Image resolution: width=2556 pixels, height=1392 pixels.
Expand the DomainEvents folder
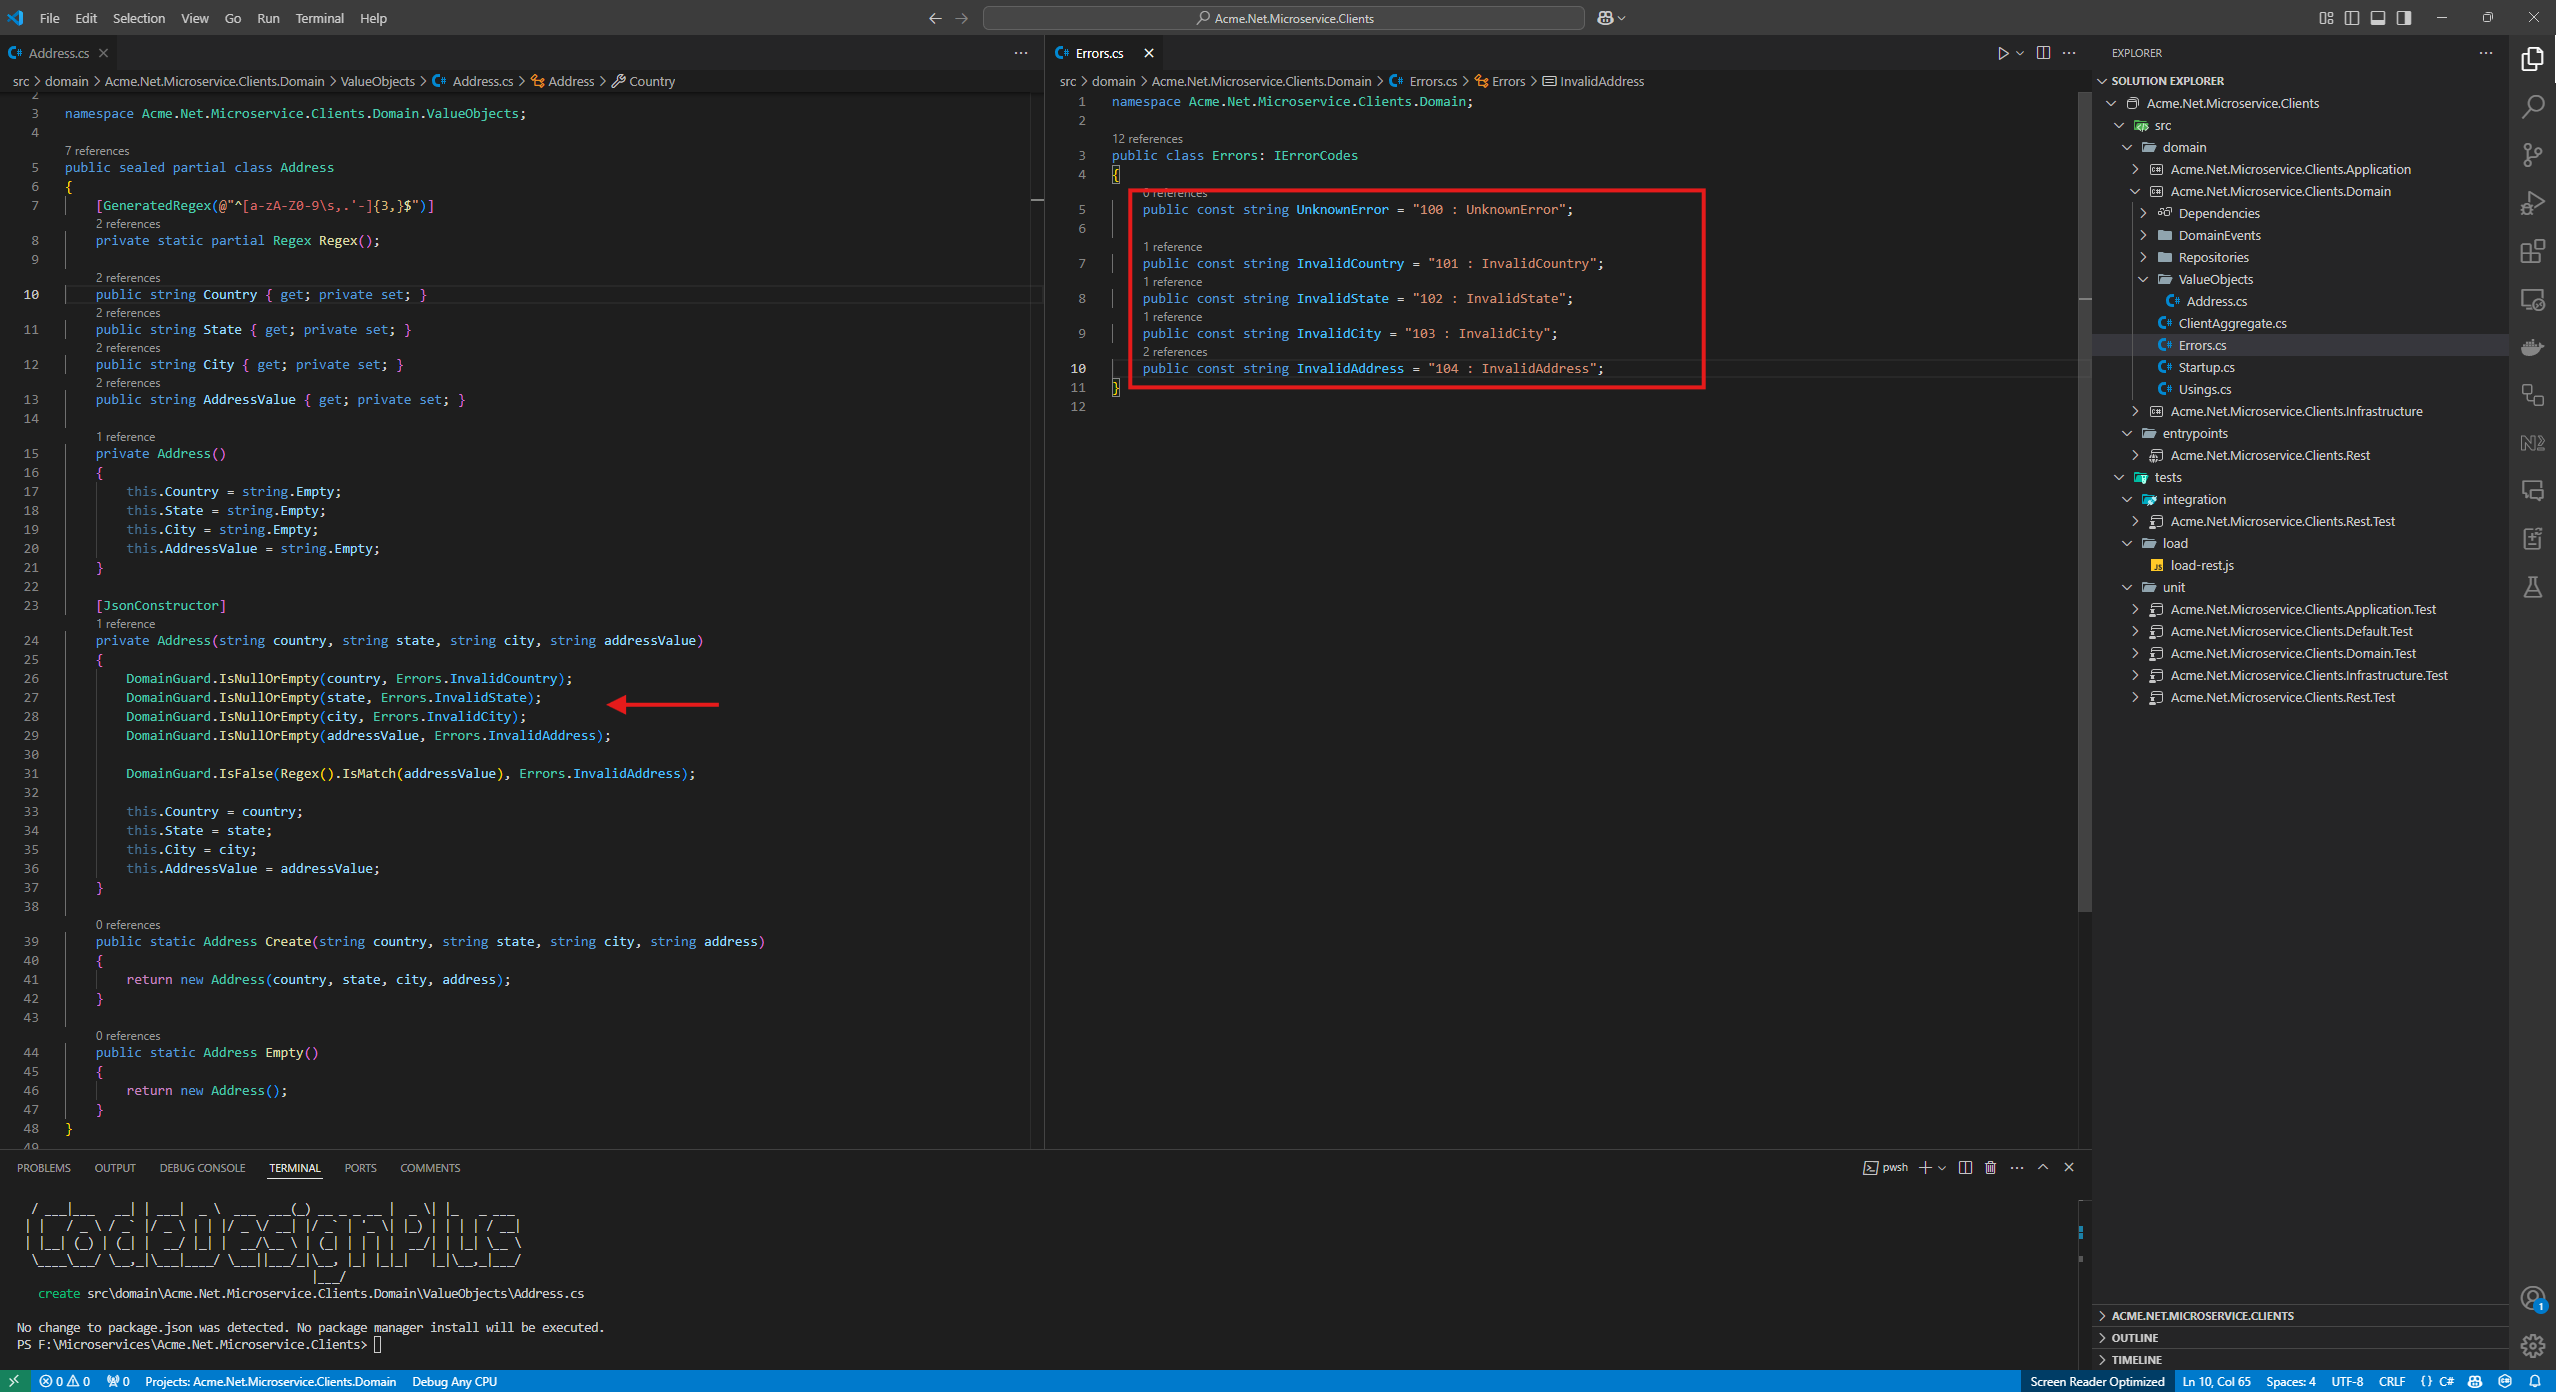[2143, 235]
